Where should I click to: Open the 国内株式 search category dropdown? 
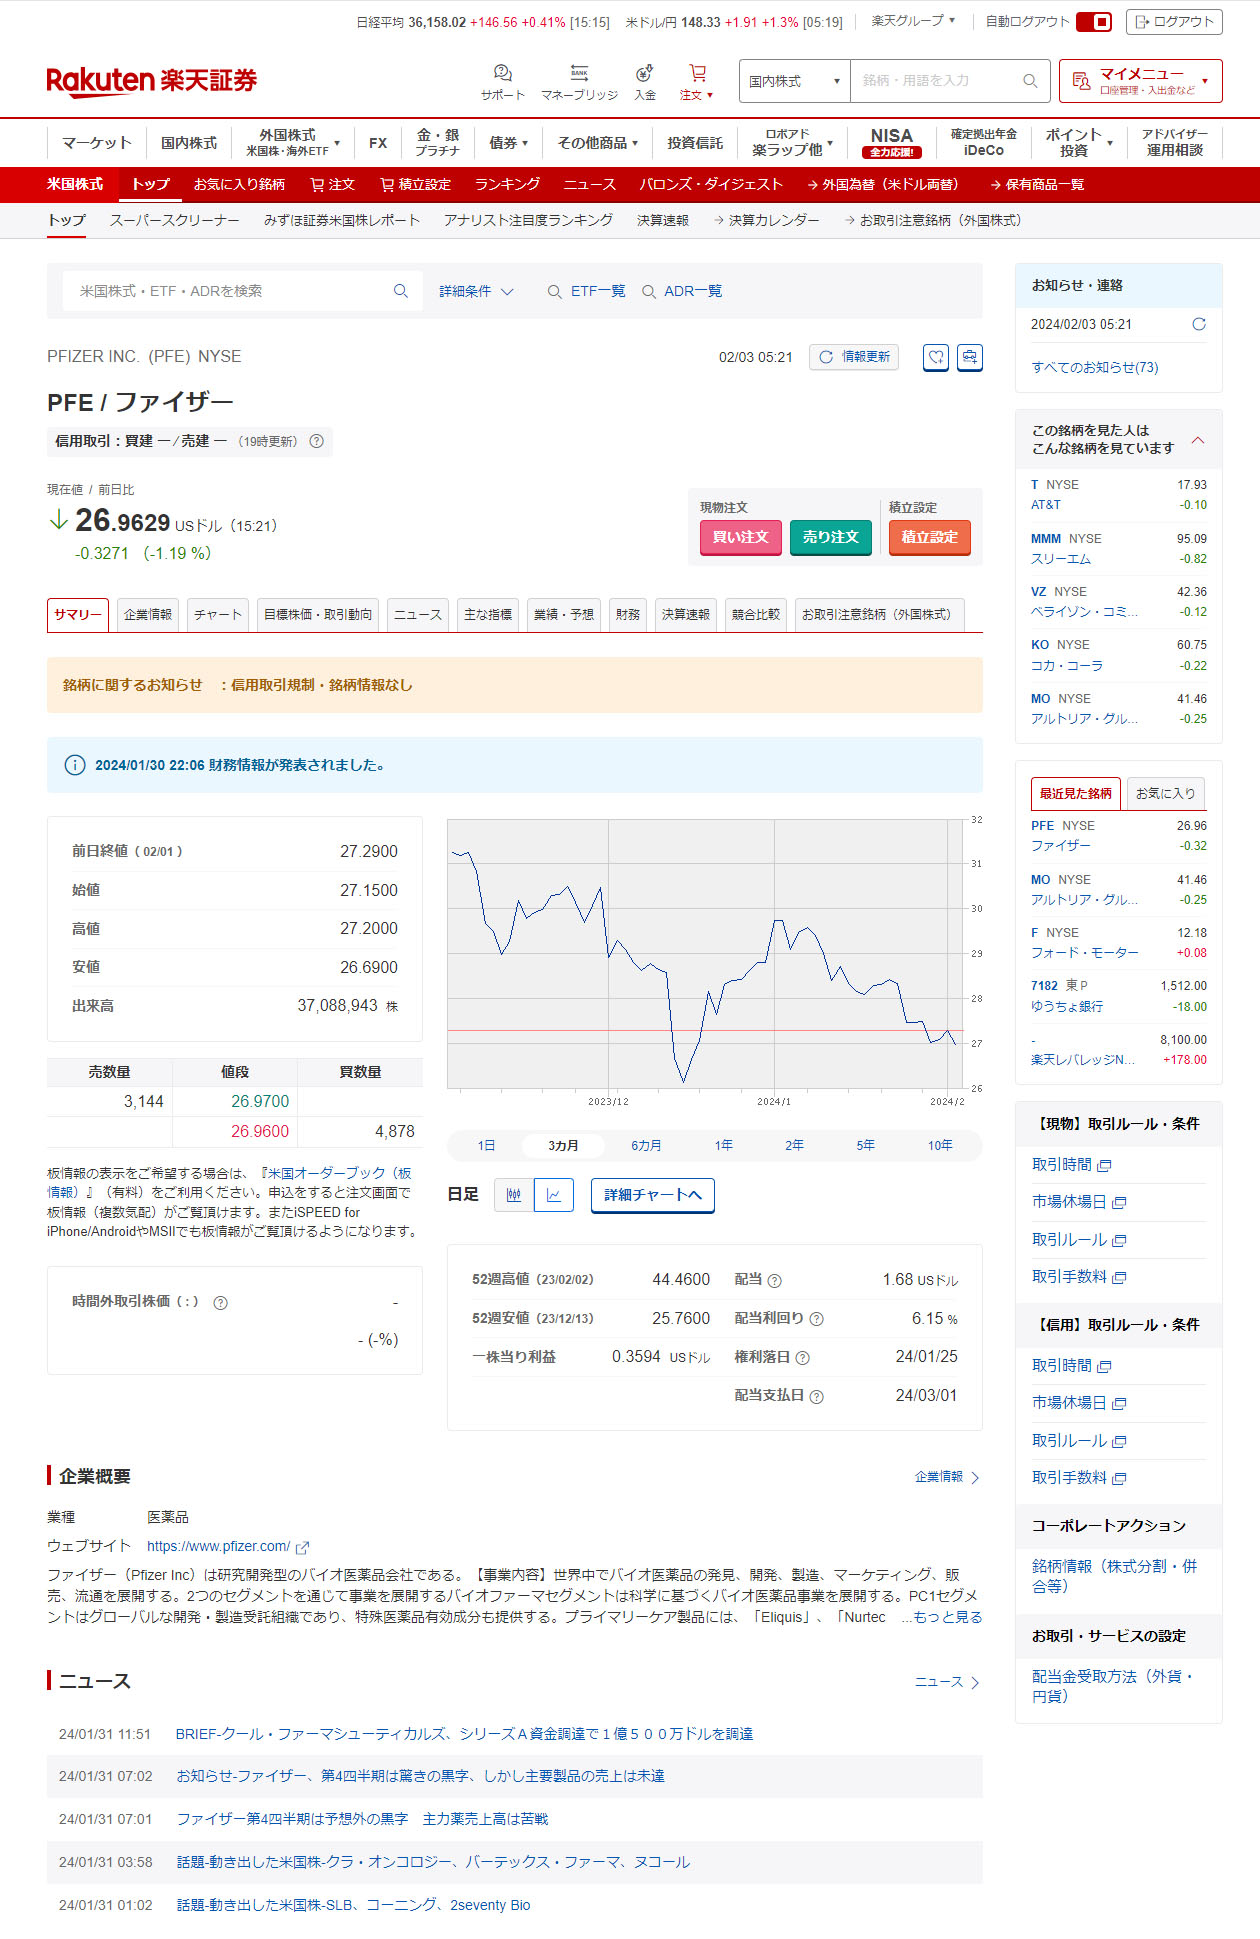tap(794, 81)
